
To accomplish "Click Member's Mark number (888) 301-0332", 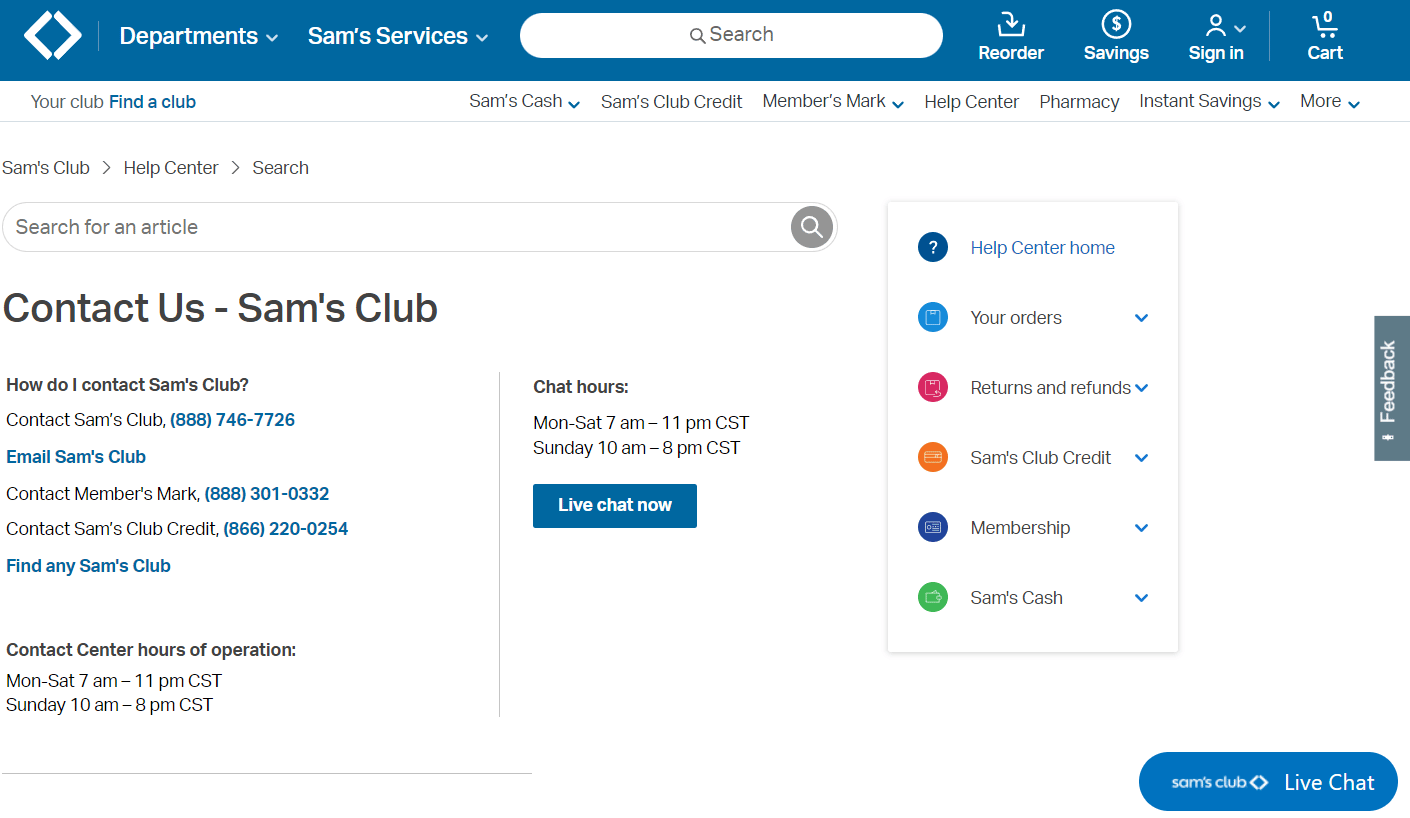I will 267,494.
